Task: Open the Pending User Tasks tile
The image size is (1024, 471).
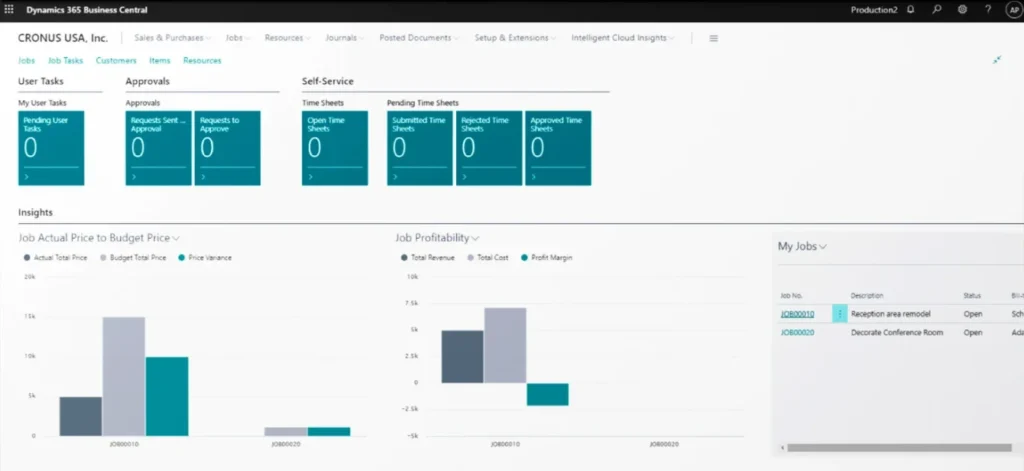Action: (x=51, y=148)
